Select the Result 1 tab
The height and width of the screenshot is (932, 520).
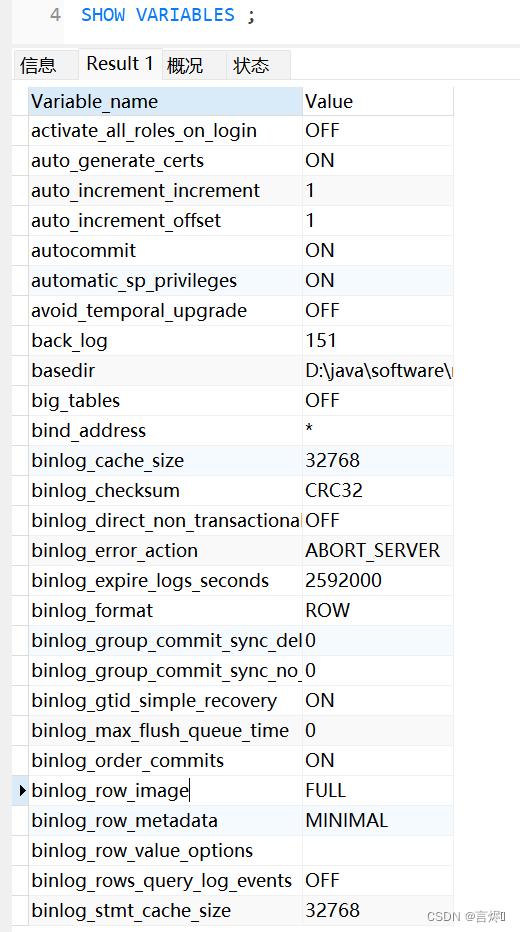[120, 64]
